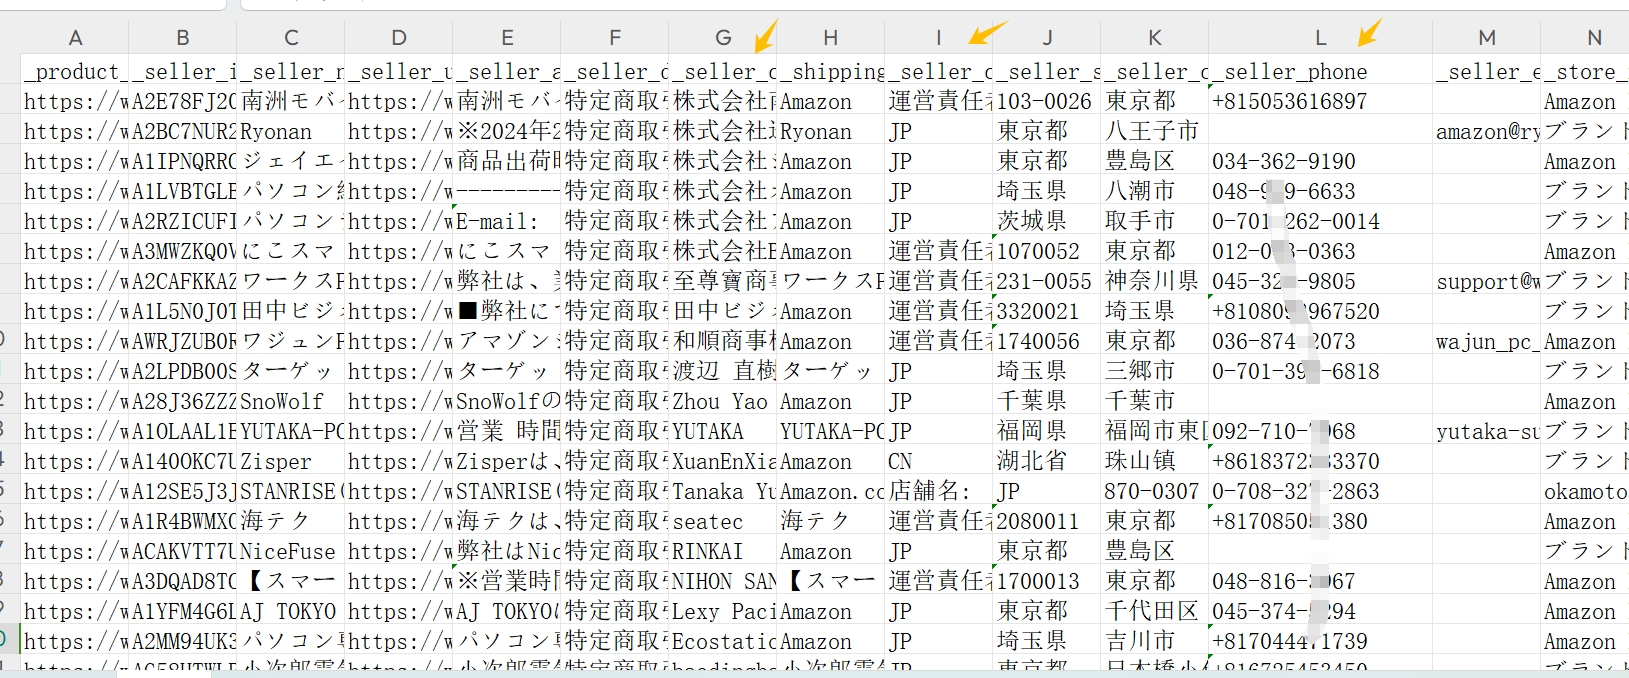Click the "_seller_phone" header cell
This screenshot has width=1629, height=678.
point(1321,71)
